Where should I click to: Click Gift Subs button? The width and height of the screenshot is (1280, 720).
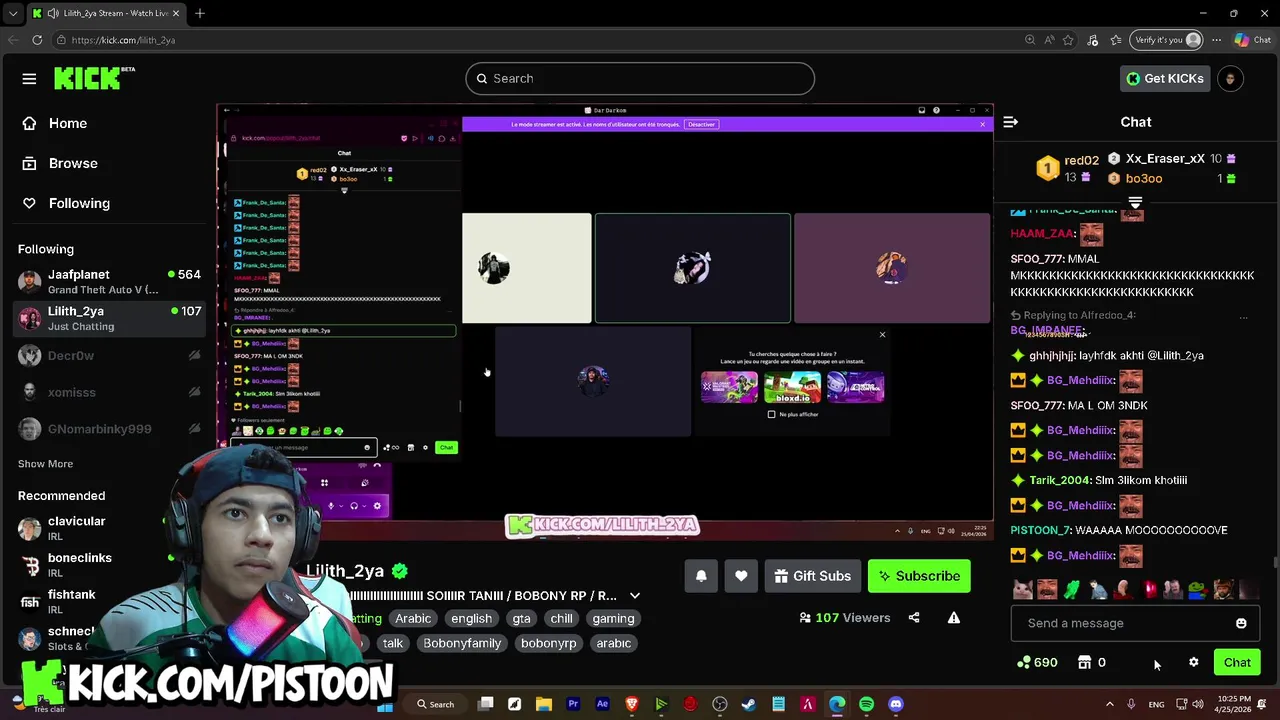point(813,576)
